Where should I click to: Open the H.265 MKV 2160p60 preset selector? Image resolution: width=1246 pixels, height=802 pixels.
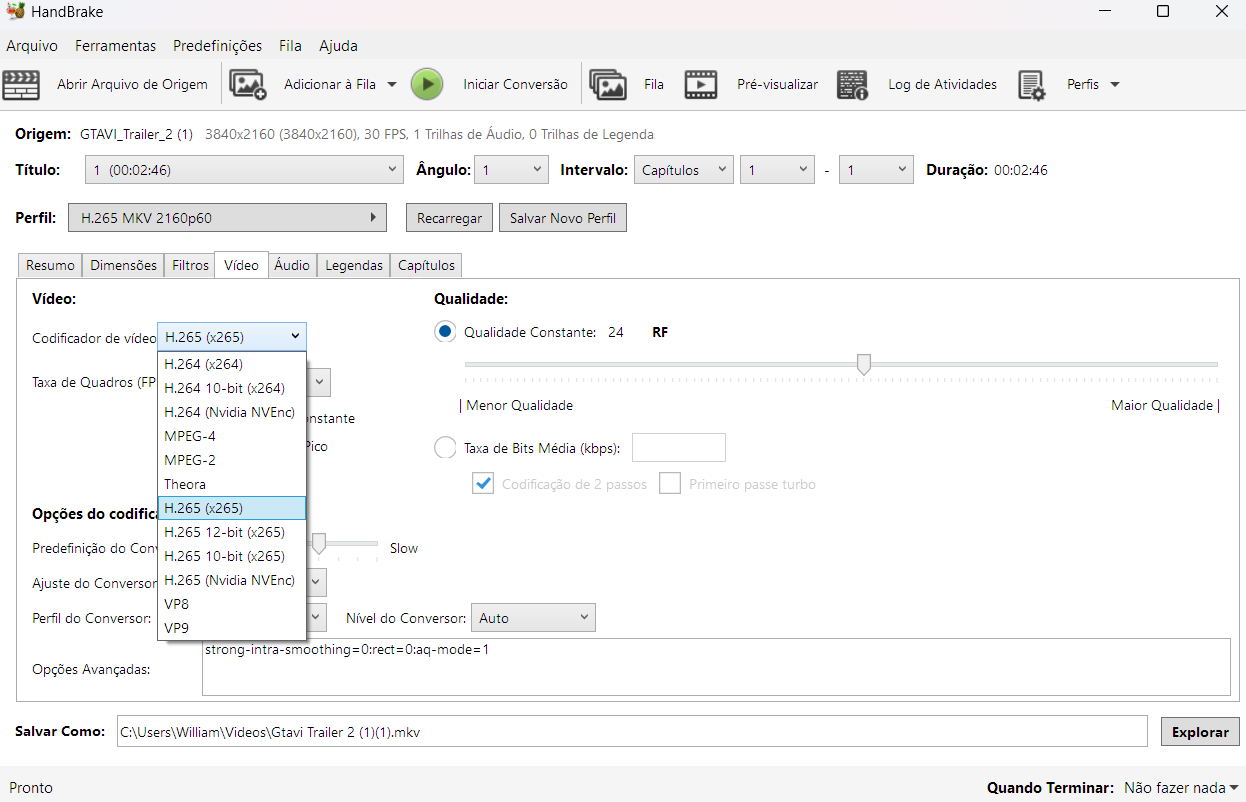point(228,218)
